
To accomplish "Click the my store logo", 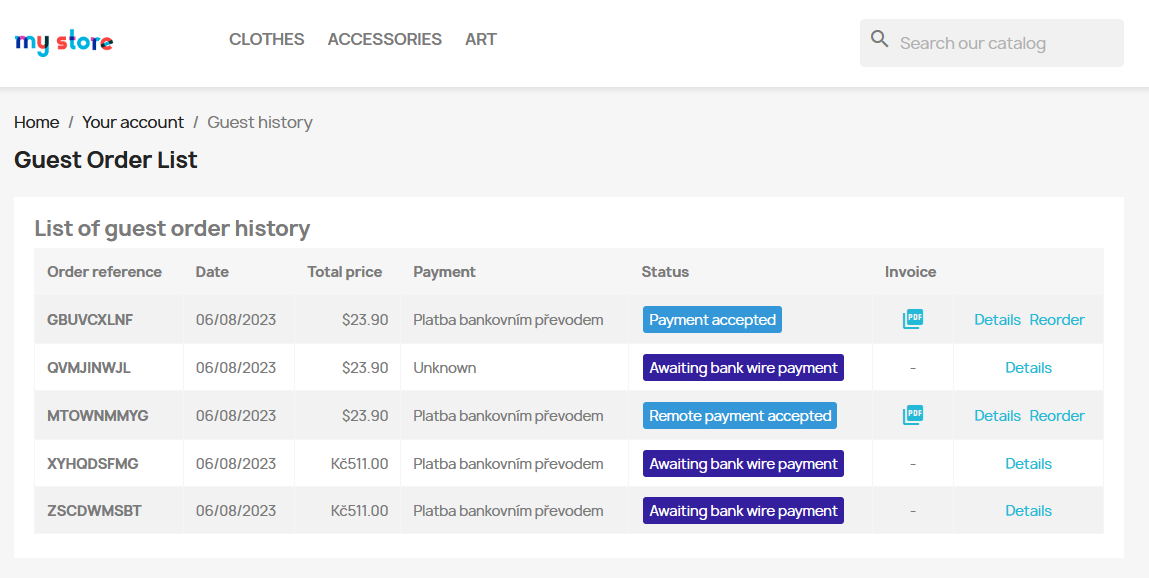I will 64,42.
